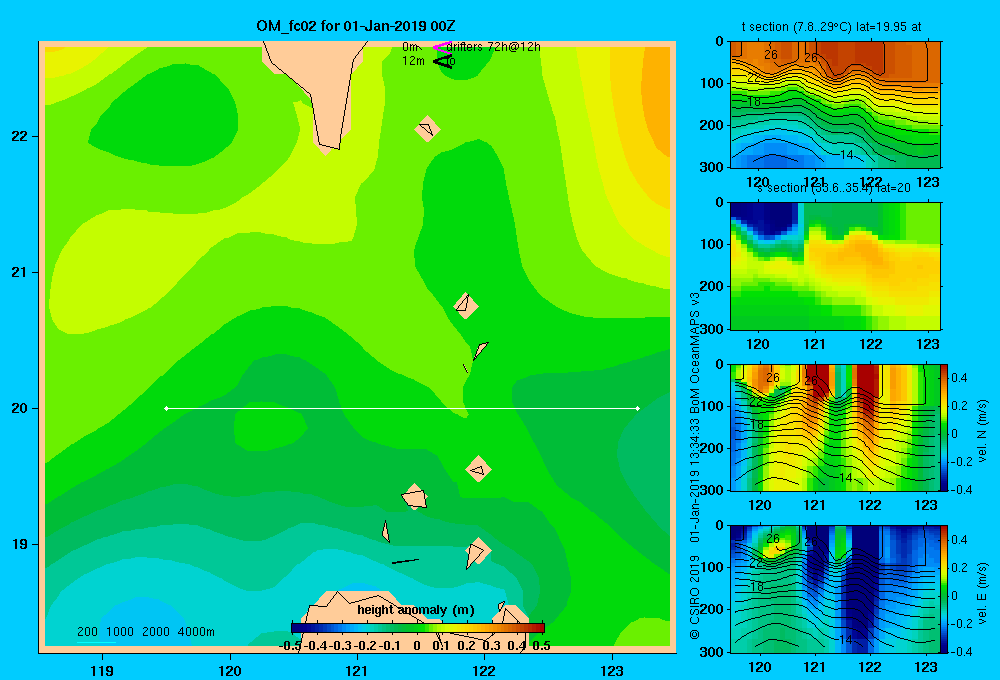Click the '200' depth contour legend value
The height and width of the screenshot is (680, 1000).
click(87, 632)
